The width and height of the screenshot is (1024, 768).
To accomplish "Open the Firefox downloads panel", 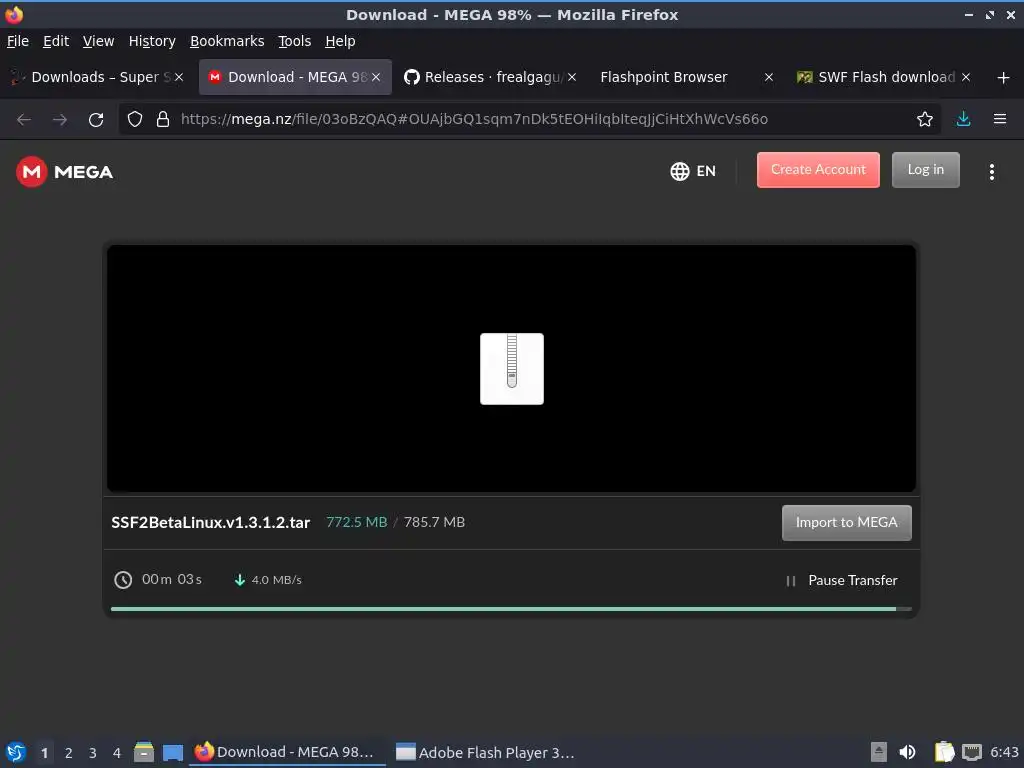I will pos(963,119).
